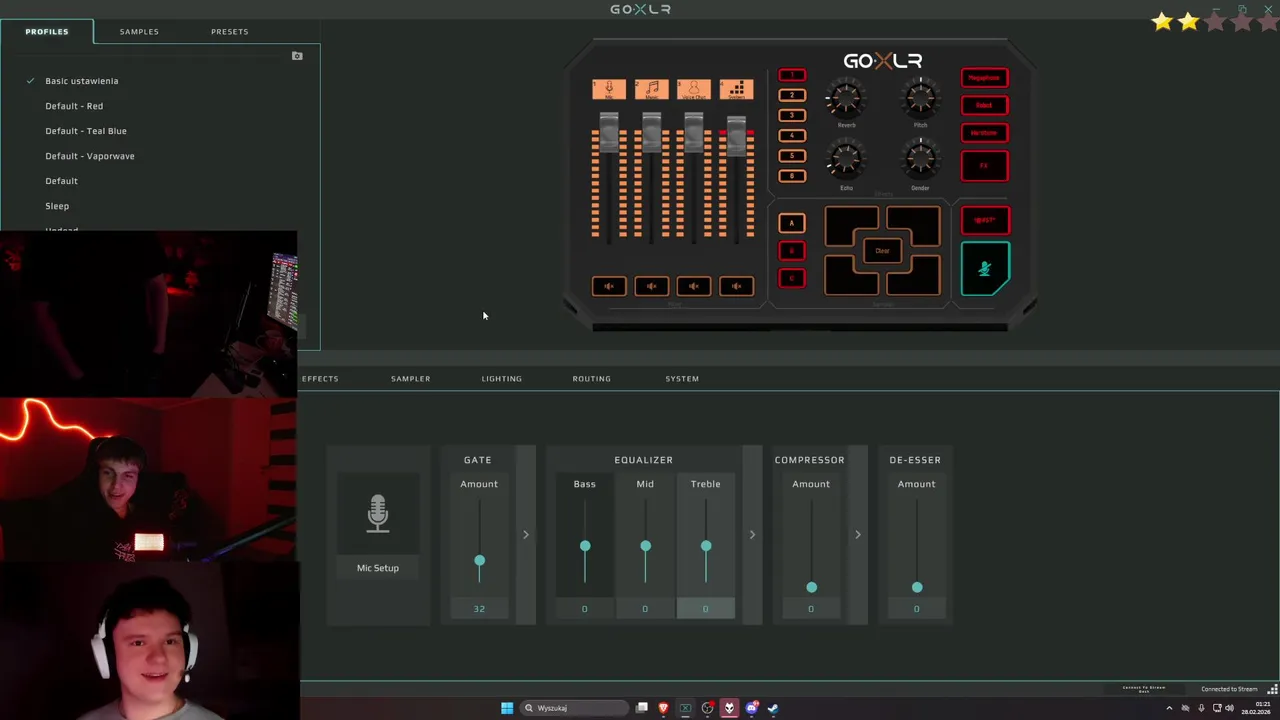Select effects preset button 6
This screenshot has width=1280, height=720.
[792, 176]
